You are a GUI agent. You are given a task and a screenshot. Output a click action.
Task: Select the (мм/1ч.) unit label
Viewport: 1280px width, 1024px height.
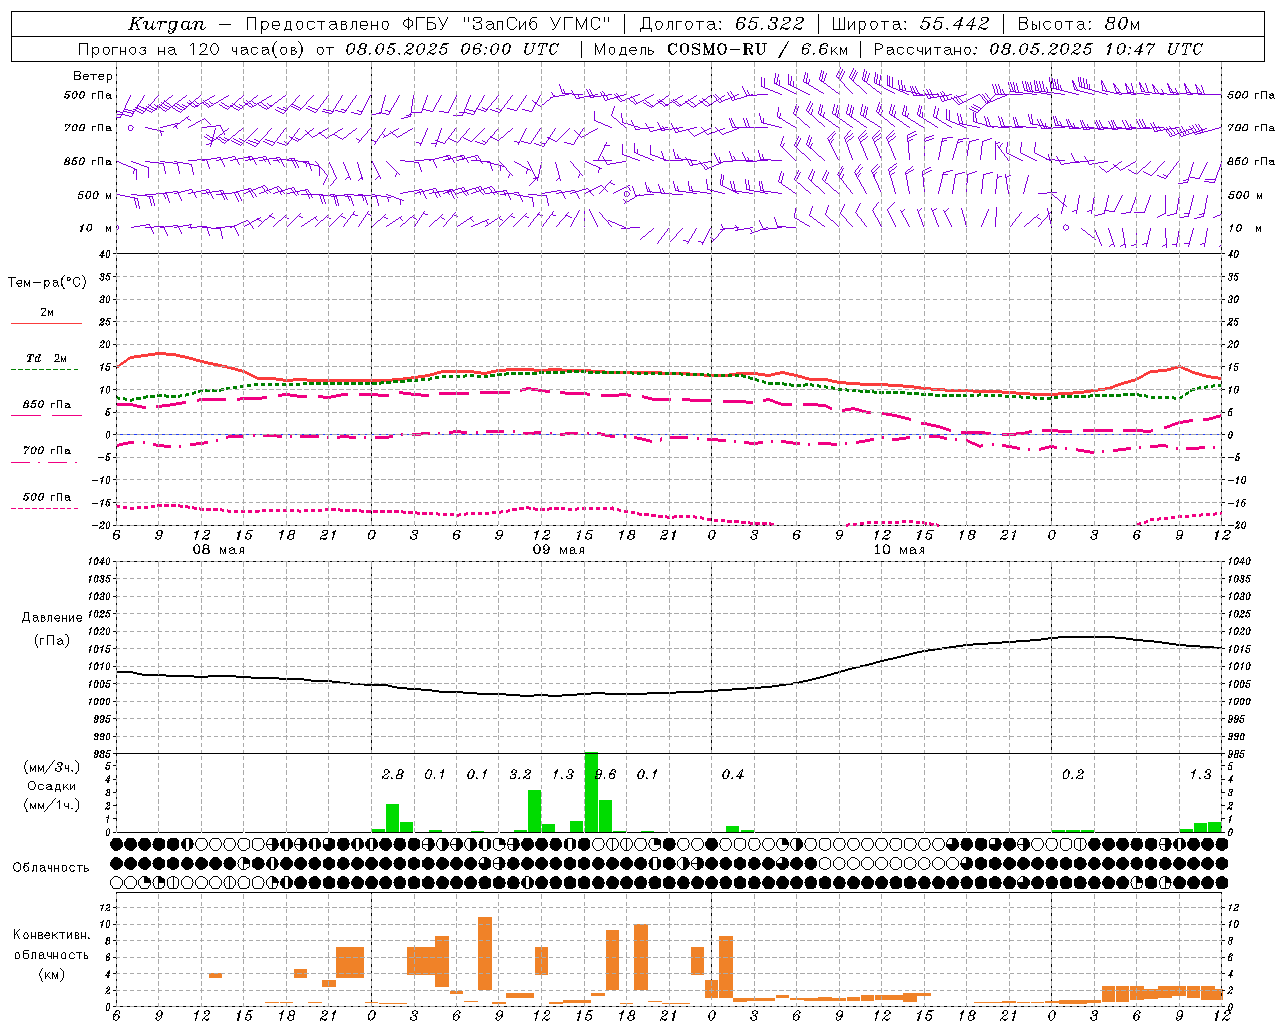click(52, 805)
